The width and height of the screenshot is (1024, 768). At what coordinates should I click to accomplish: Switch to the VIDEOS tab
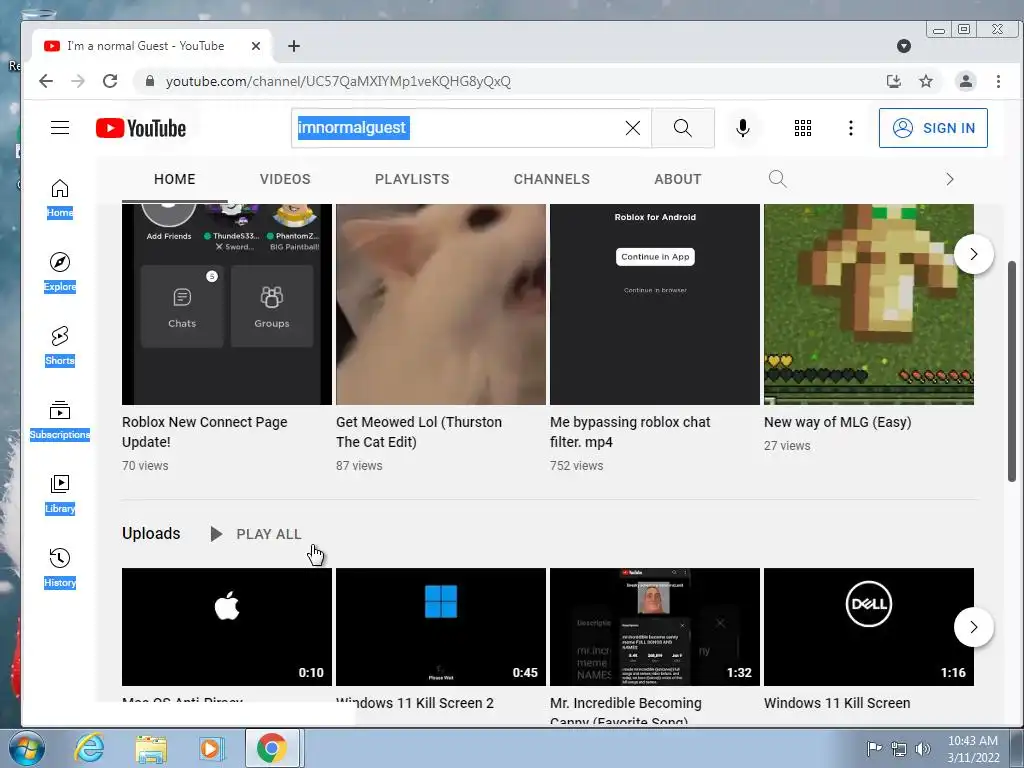(285, 179)
